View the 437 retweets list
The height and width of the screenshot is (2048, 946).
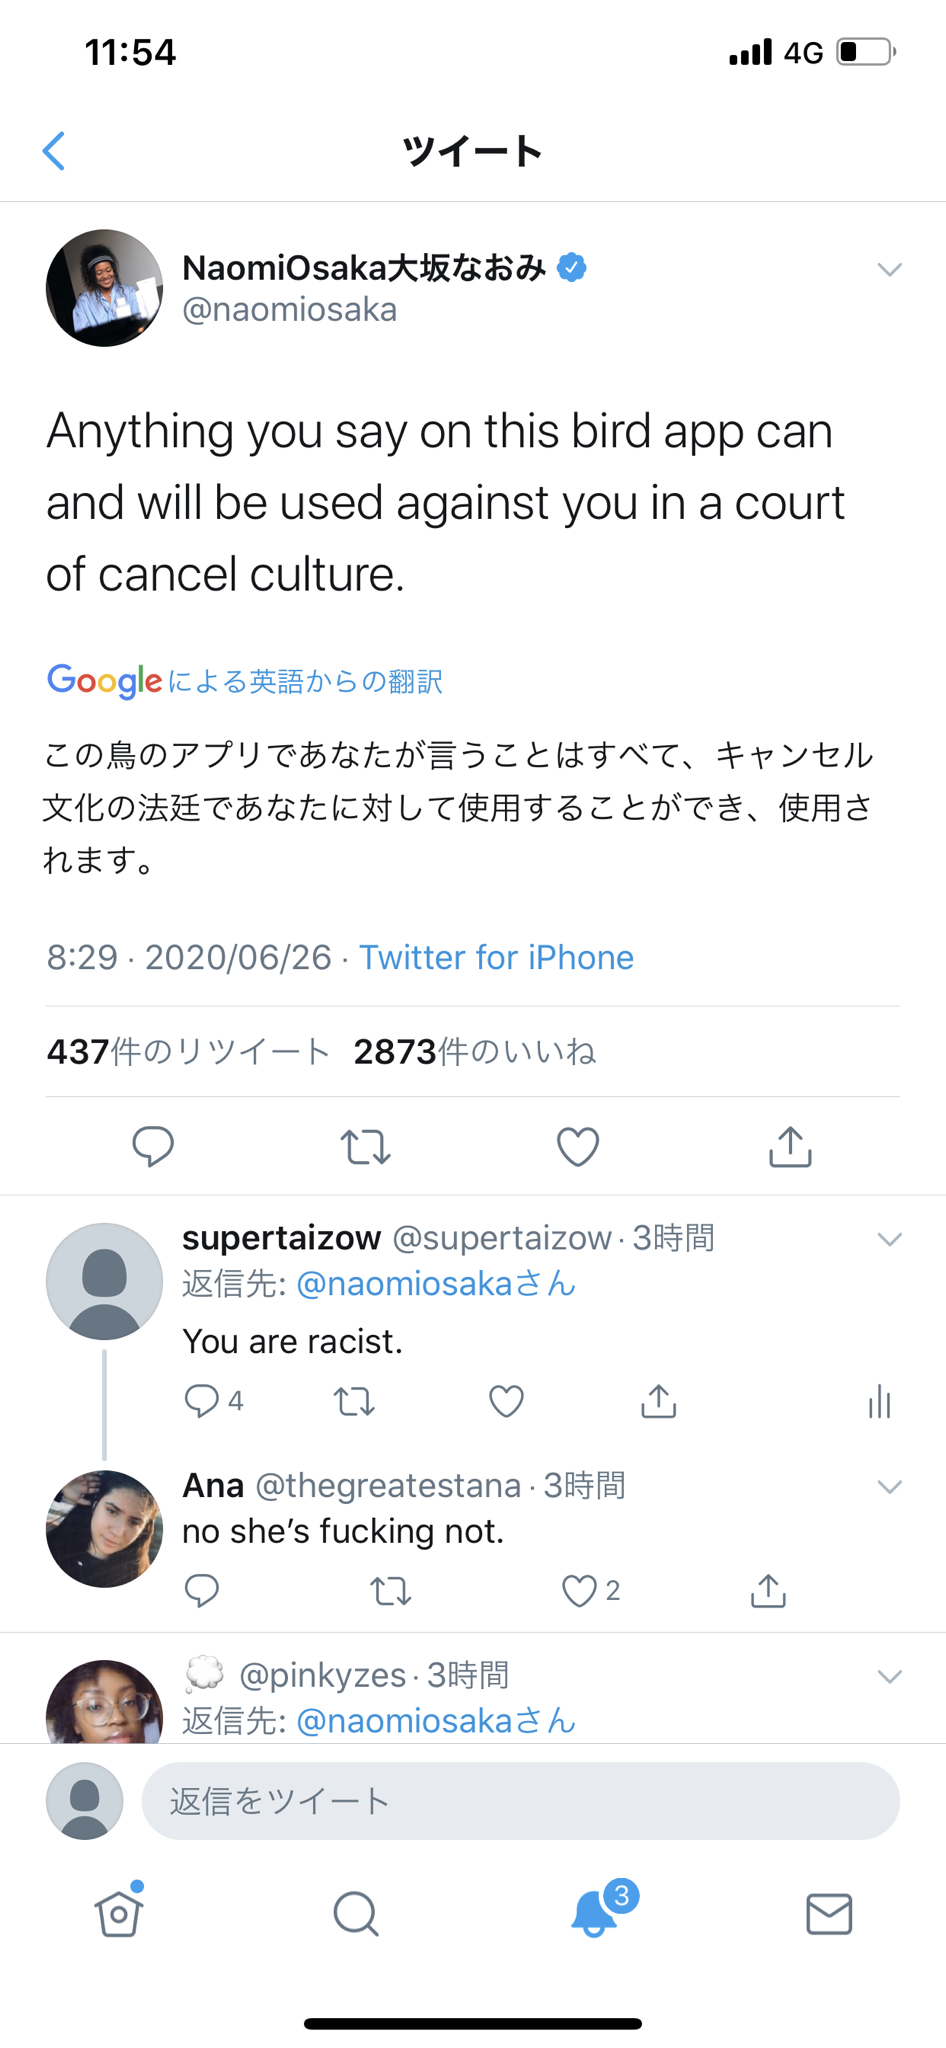(x=188, y=1052)
